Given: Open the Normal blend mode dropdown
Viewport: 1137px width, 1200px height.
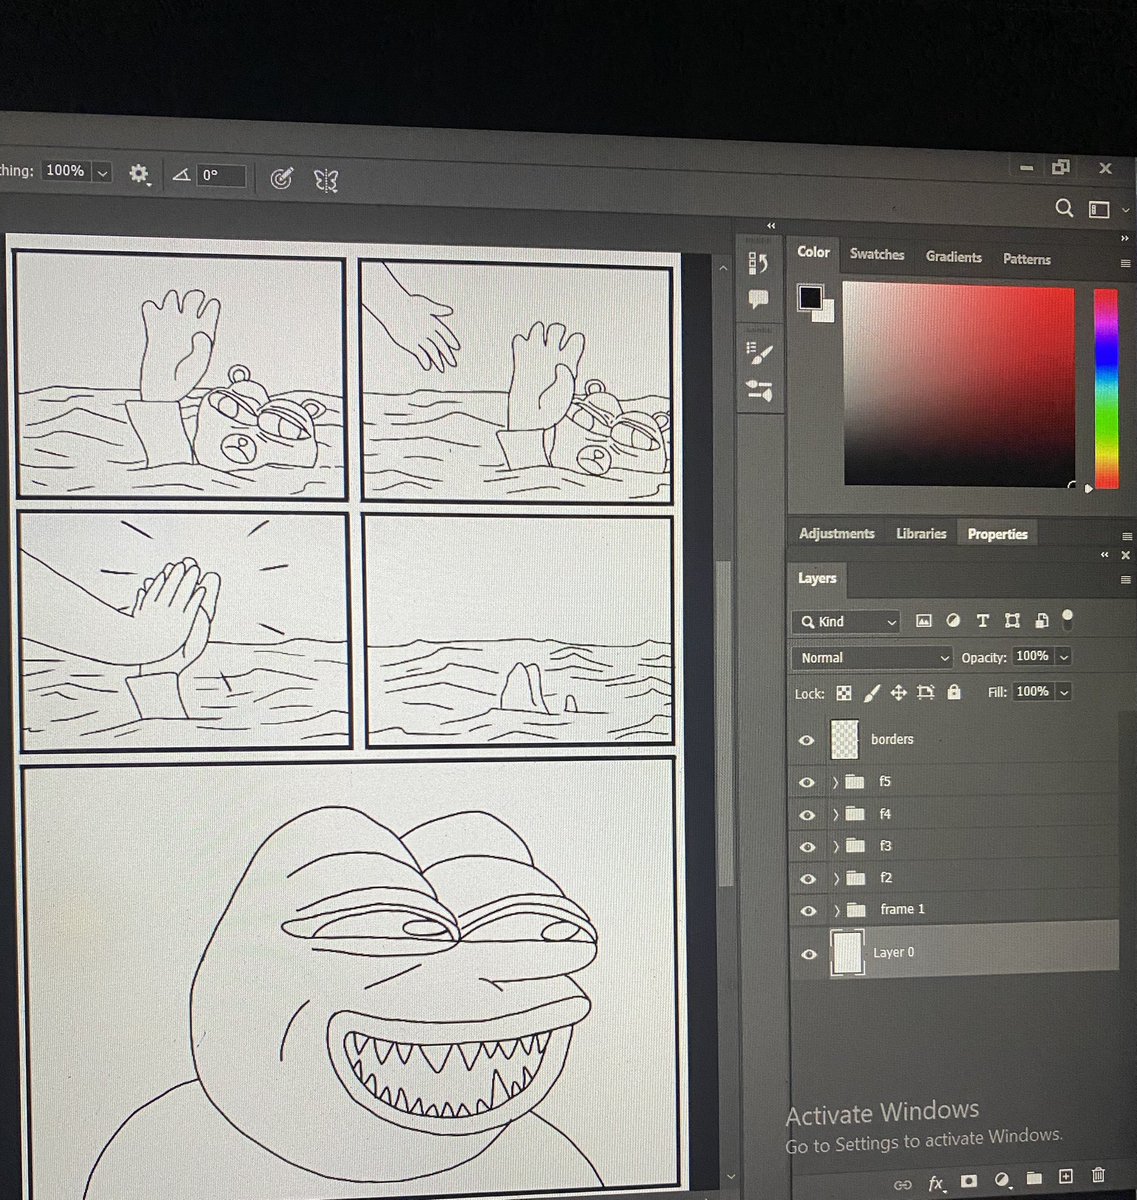Looking at the screenshot, I should point(873,658).
